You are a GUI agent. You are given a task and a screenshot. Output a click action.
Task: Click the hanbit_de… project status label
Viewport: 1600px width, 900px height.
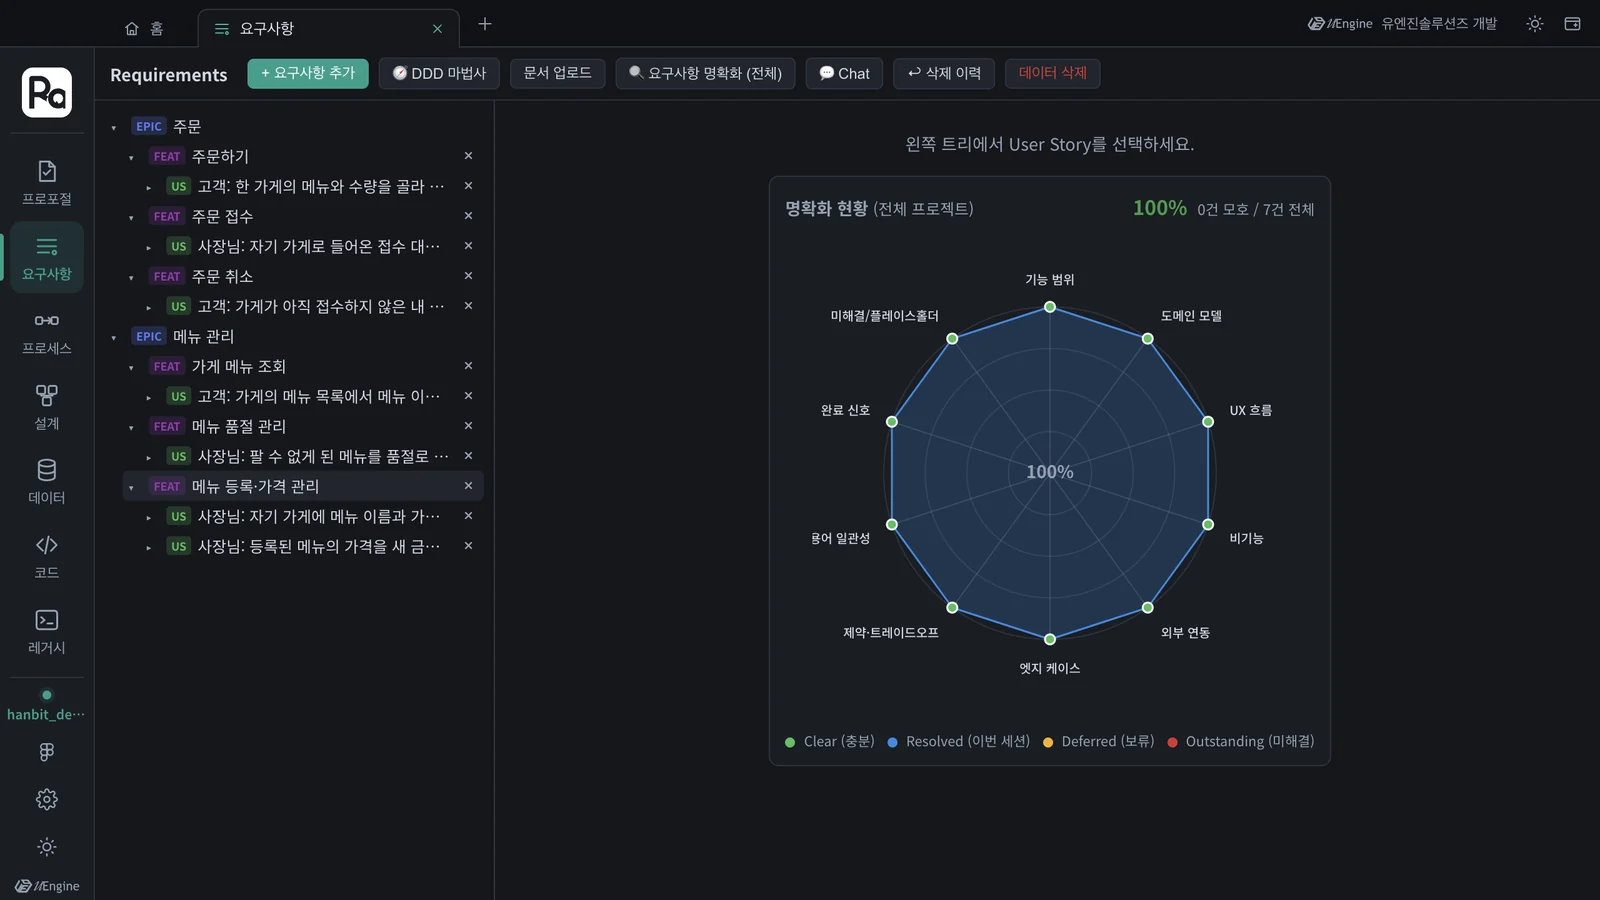pyautogui.click(x=46, y=714)
